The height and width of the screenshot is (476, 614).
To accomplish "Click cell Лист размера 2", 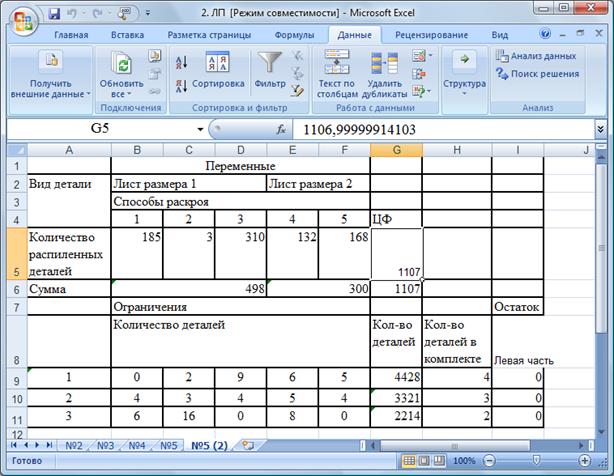I will 318,184.
